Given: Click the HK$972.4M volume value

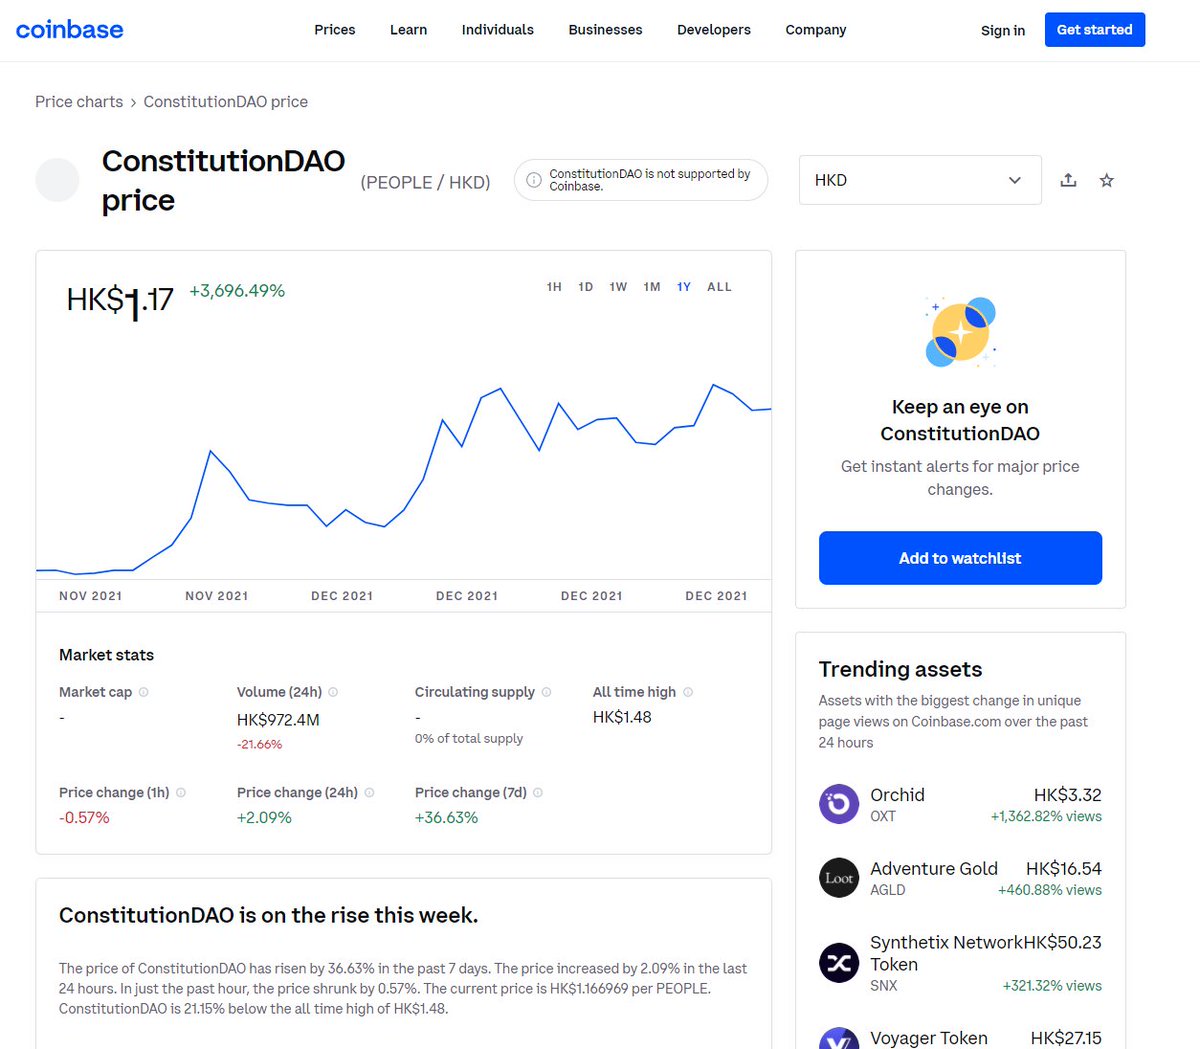Looking at the screenshot, I should point(278,720).
